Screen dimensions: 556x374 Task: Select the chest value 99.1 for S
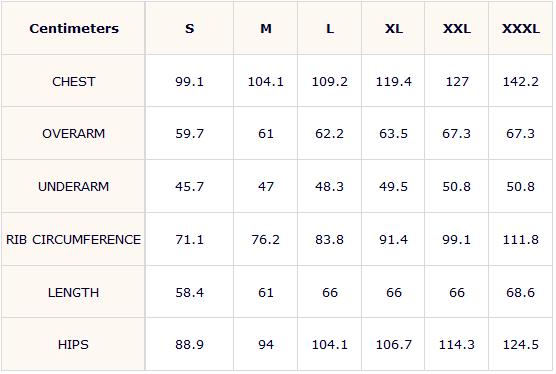[x=189, y=82]
